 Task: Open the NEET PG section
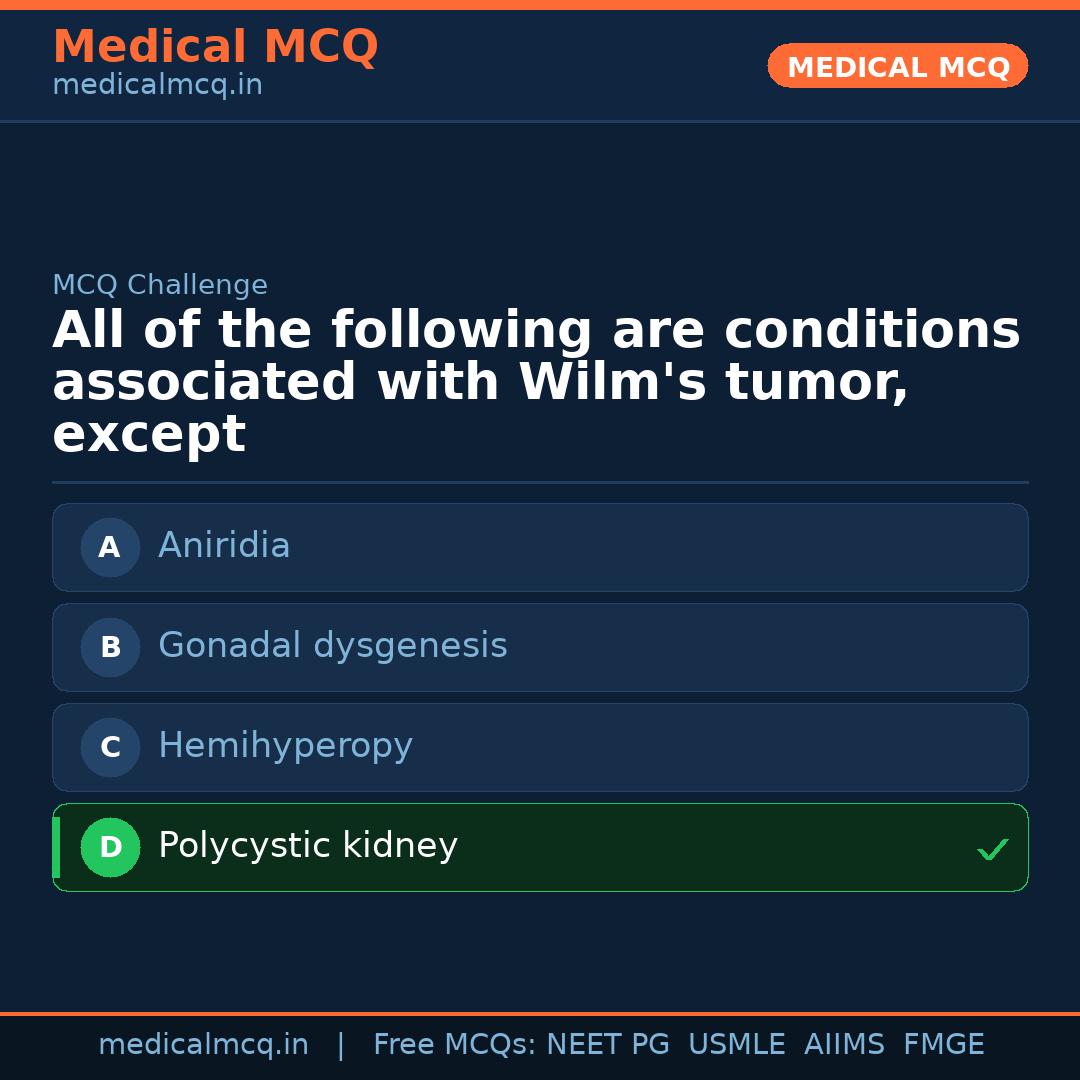pyautogui.click(x=607, y=1044)
